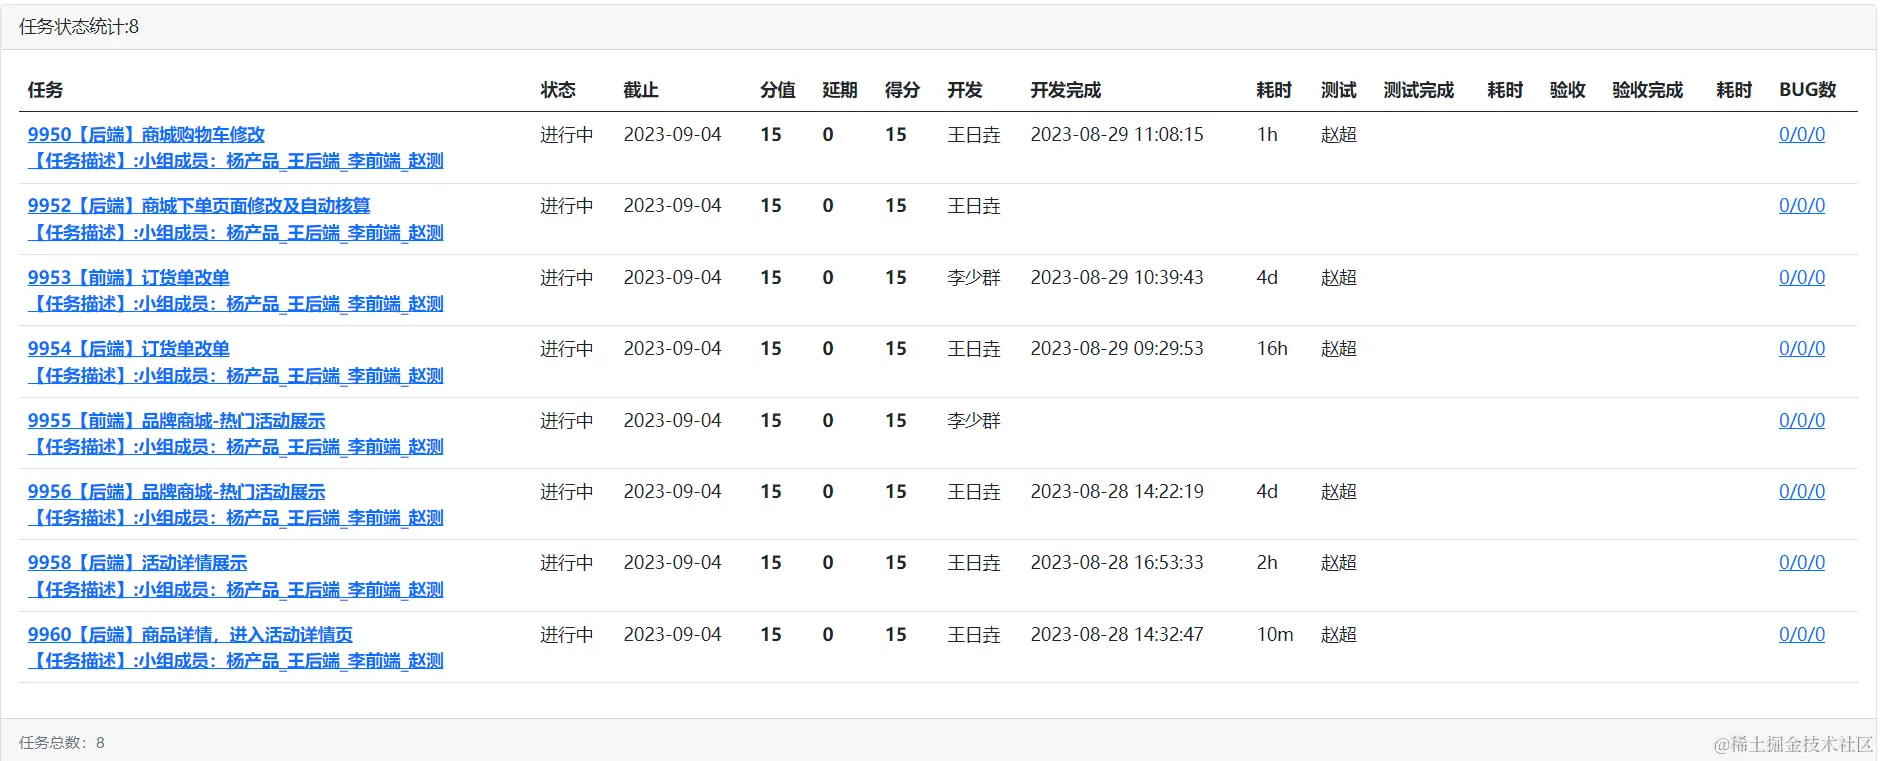Select completion time 2023-08-29 11:08:15

(1117, 134)
